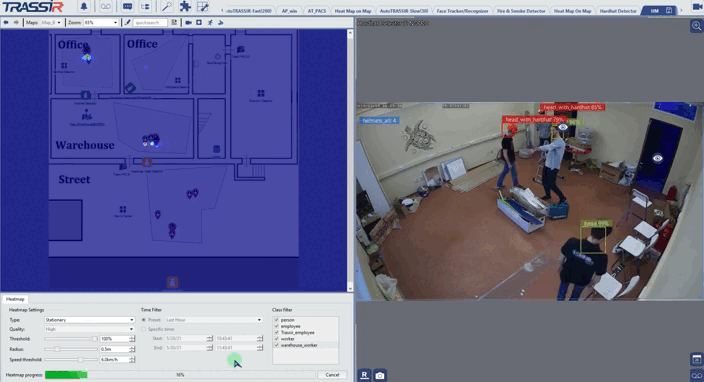704x382 pixels.
Task: Switch to the Fire & Smoke Detector tab
Action: coord(521,11)
